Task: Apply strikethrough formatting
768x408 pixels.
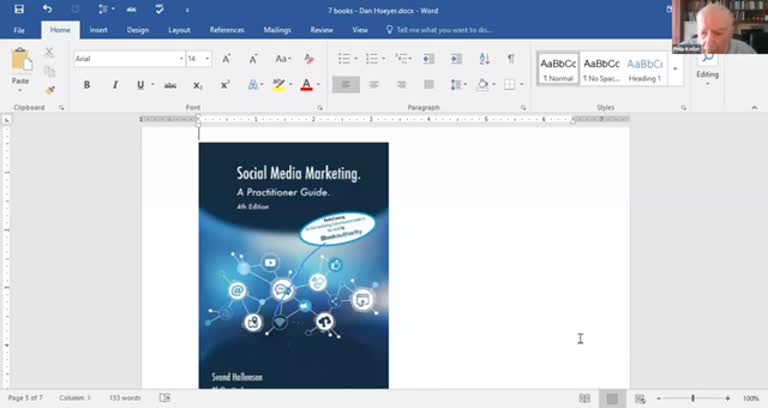Action: tap(170, 85)
